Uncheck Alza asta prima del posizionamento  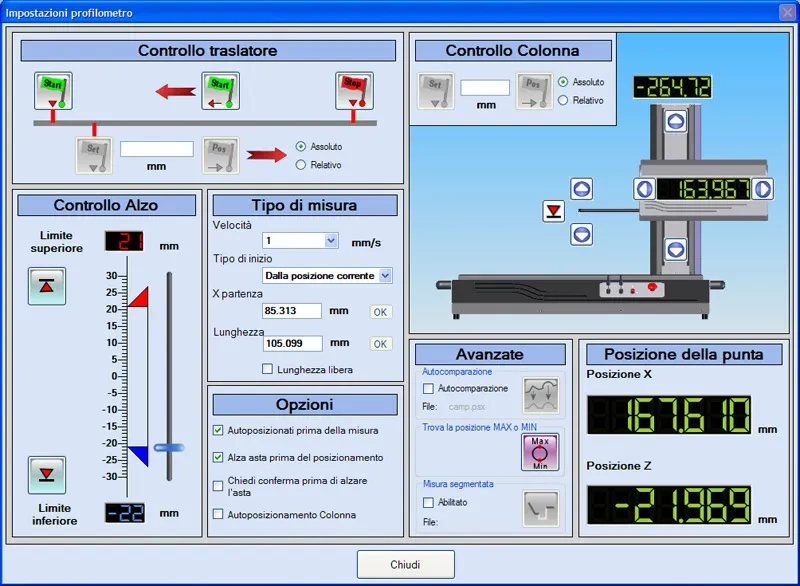point(219,457)
